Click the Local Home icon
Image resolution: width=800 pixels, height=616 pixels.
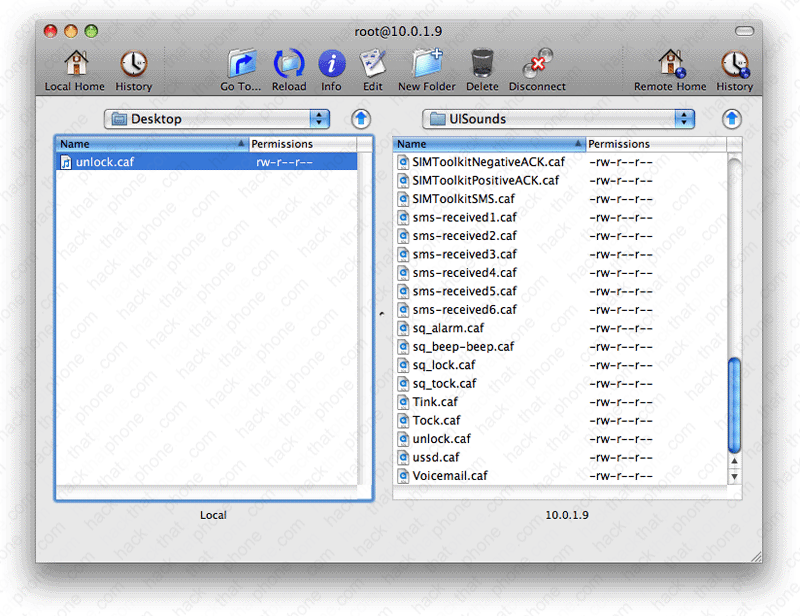74,65
